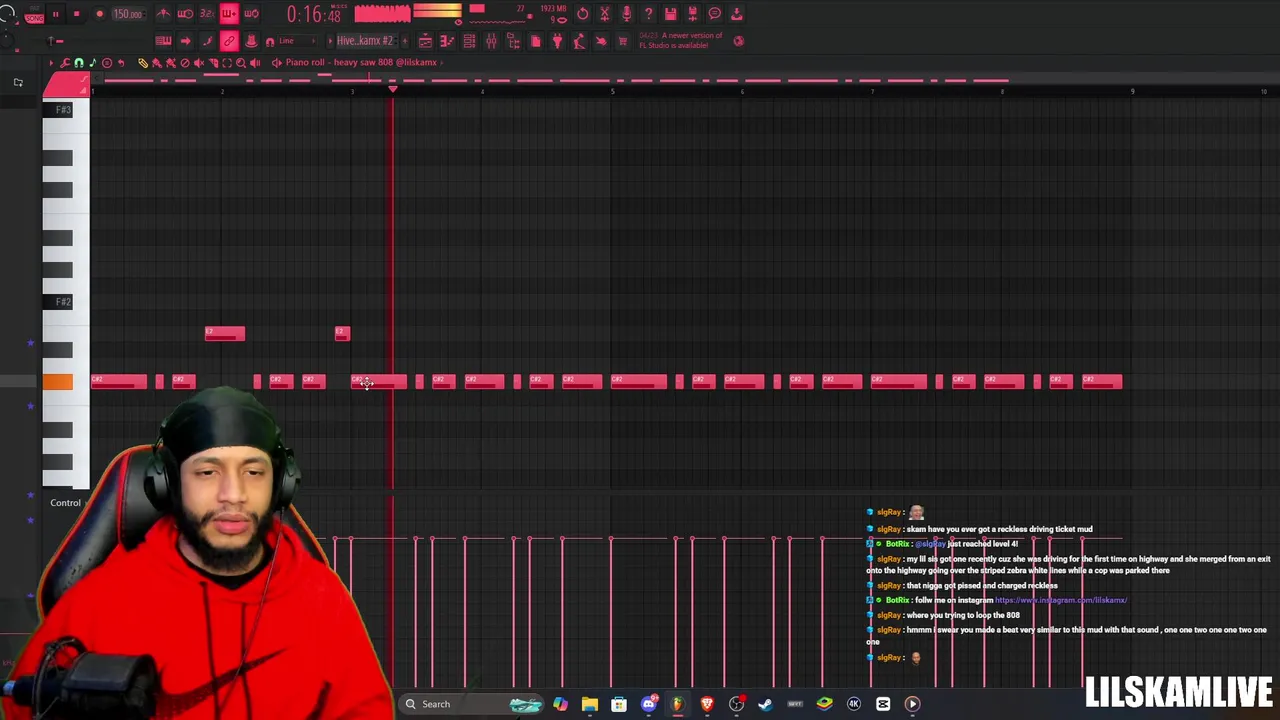Open the undo history icon
This screenshot has width=1280, height=720.
click(583, 14)
